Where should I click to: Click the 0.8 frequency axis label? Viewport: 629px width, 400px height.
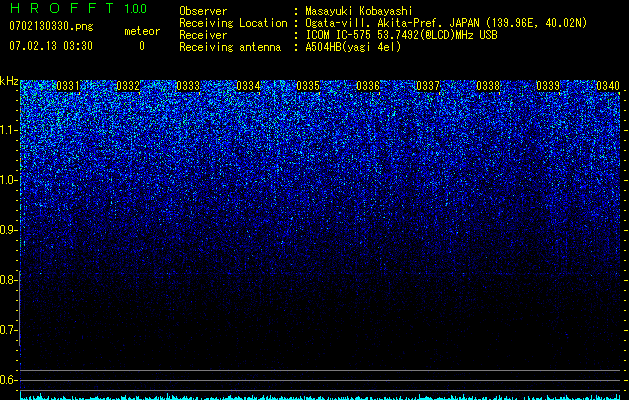coord(8,280)
